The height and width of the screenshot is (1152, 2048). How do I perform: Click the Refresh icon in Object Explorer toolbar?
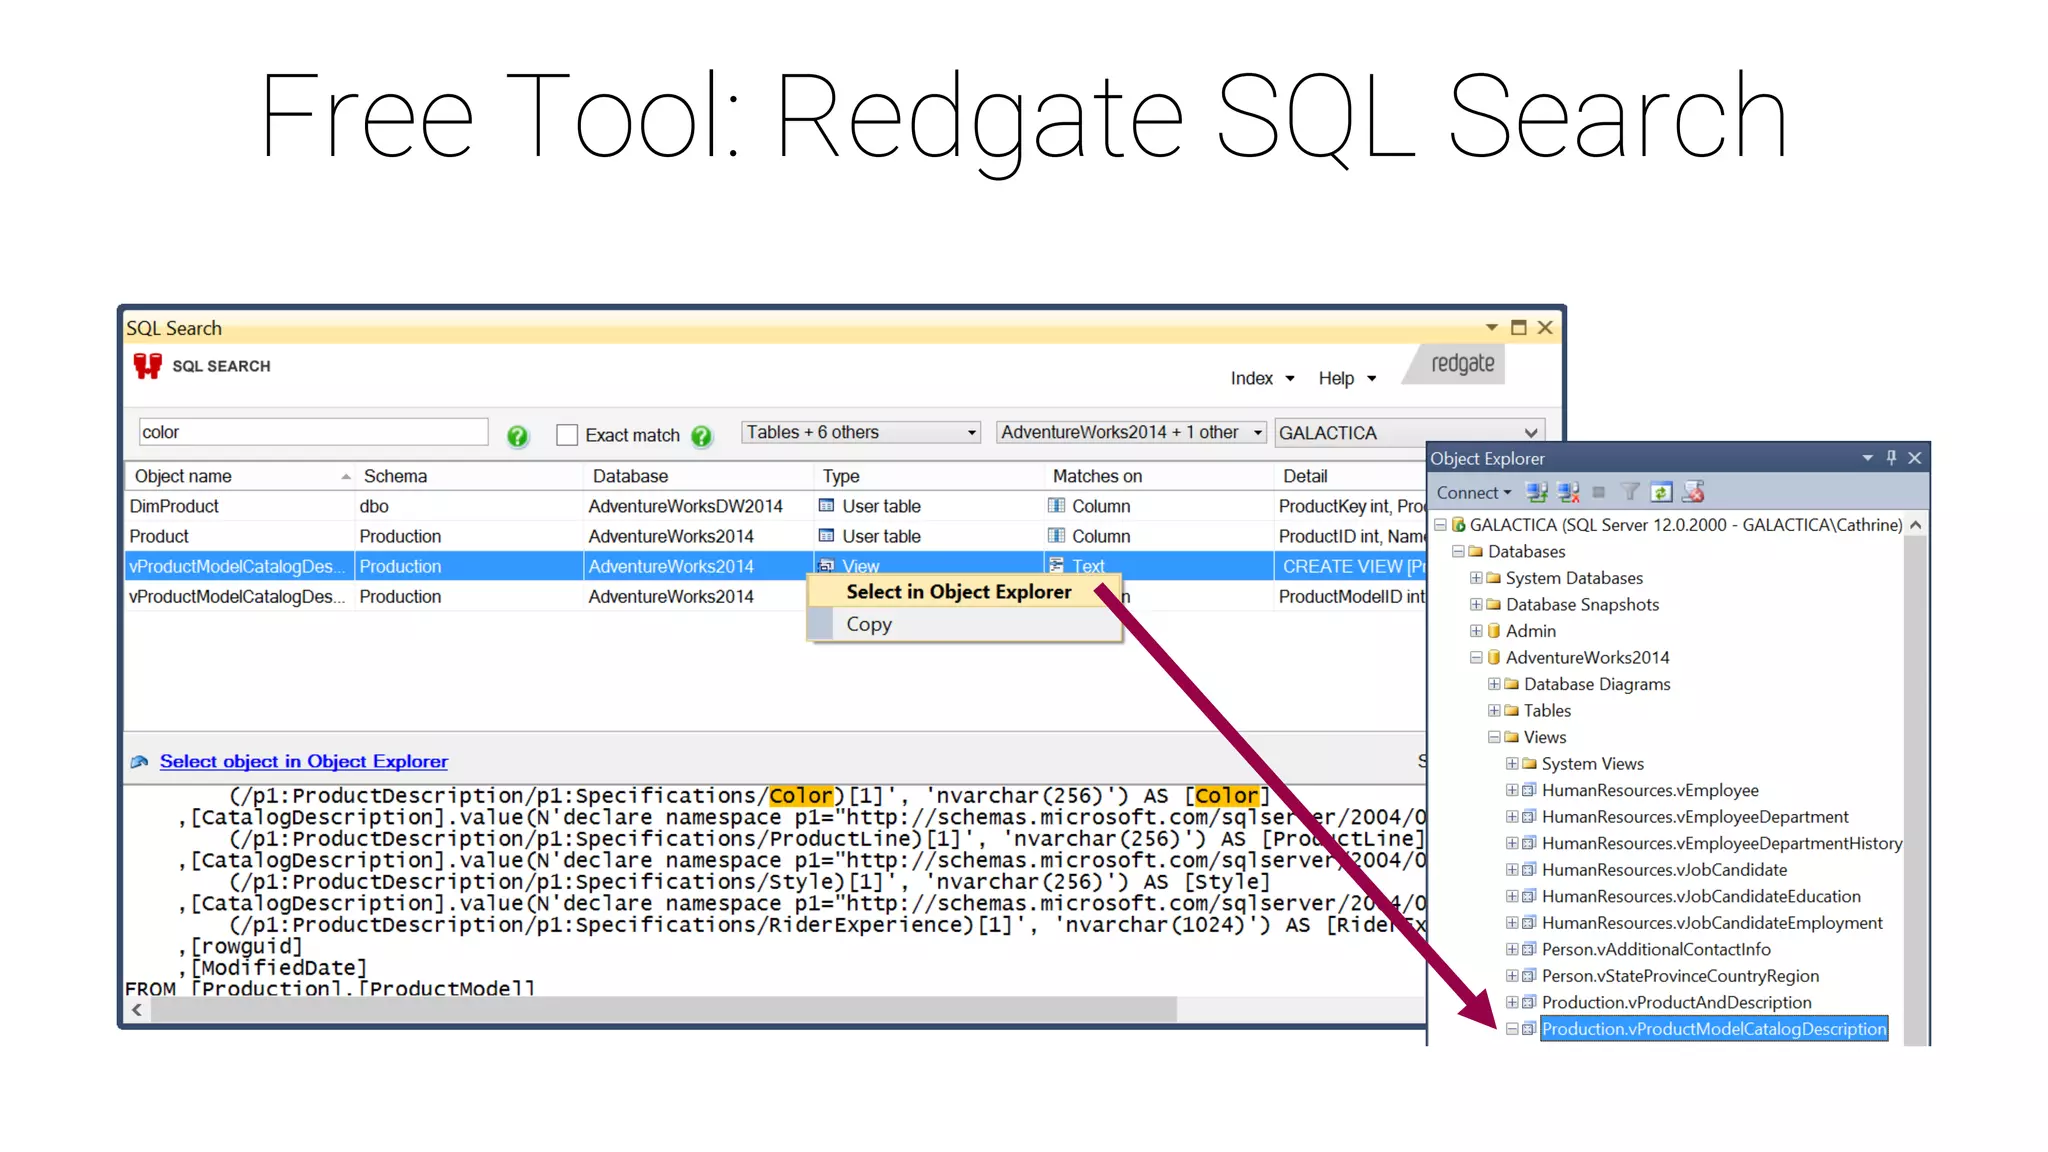pos(1661,492)
